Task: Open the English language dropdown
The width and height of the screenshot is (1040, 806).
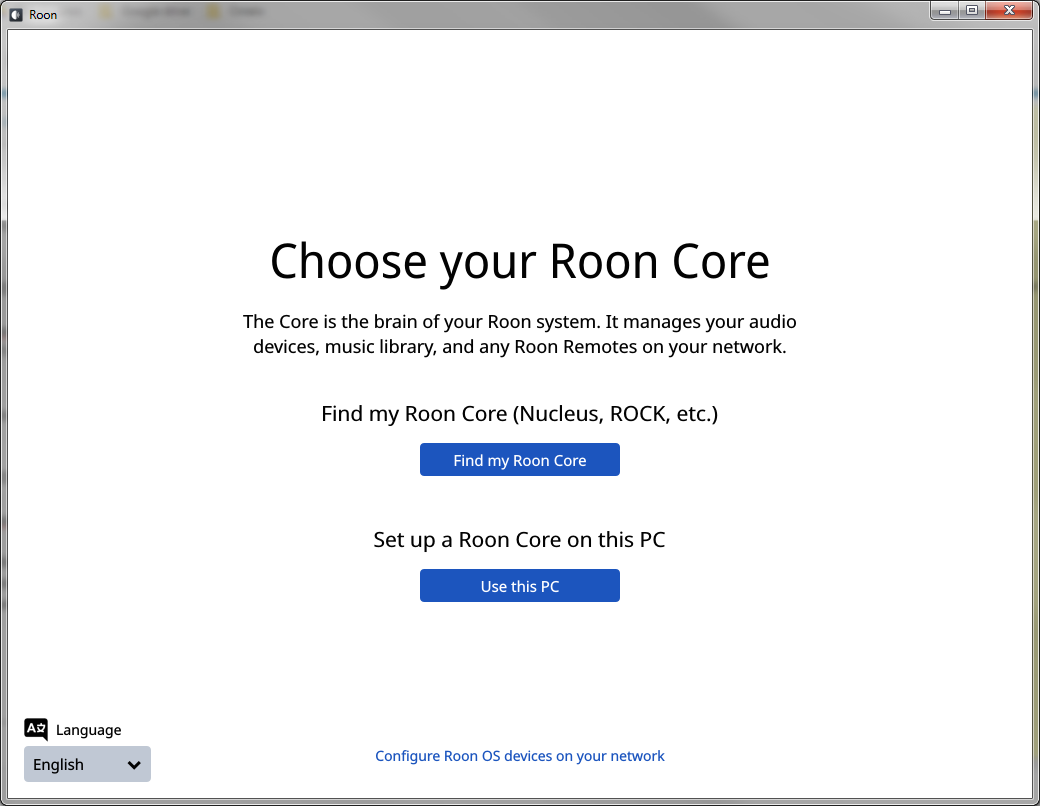Action: [x=88, y=764]
